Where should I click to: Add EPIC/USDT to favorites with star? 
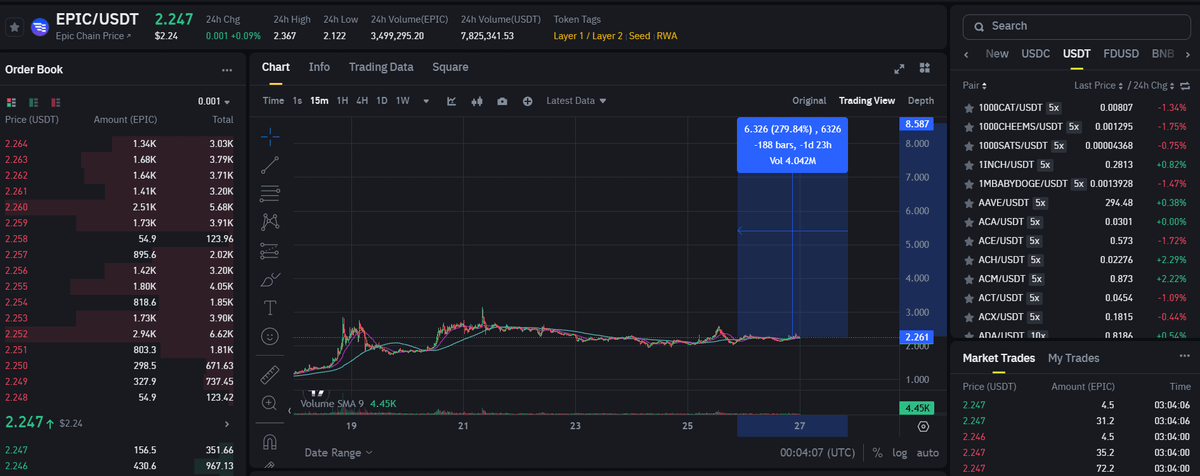pyautogui.click(x=15, y=27)
